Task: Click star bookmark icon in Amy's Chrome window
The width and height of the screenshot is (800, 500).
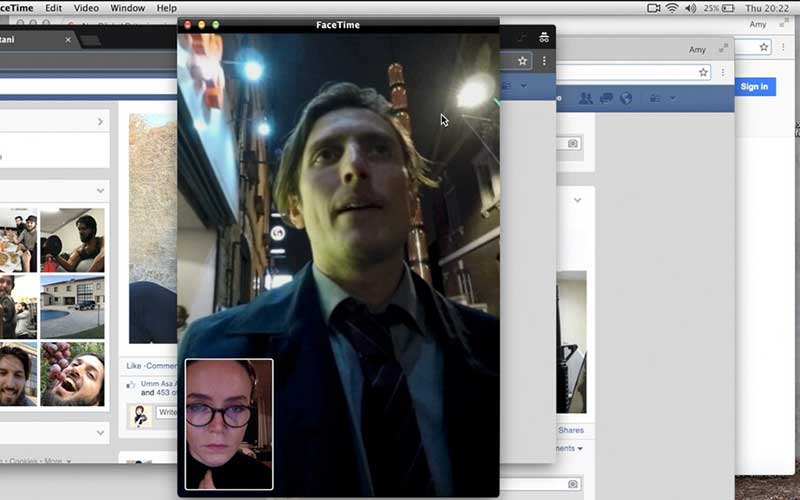Action: [x=703, y=72]
